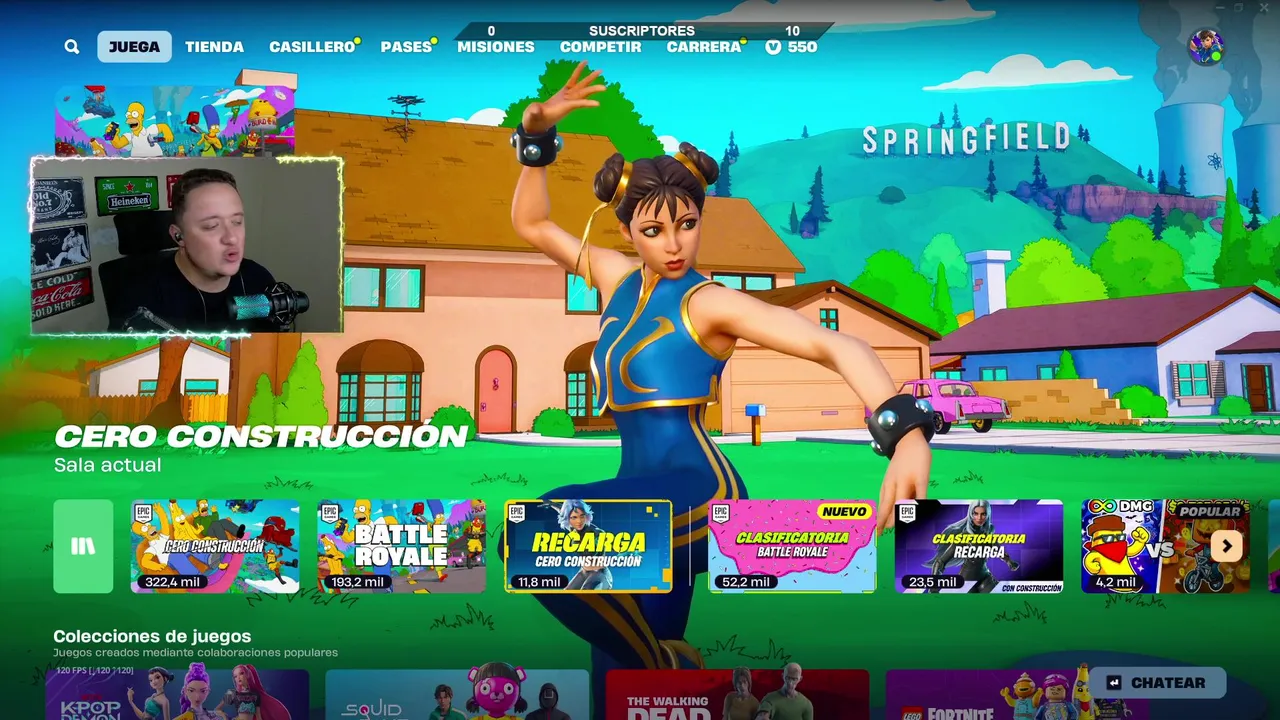Click the 23,5 mil player count

(x=931, y=582)
